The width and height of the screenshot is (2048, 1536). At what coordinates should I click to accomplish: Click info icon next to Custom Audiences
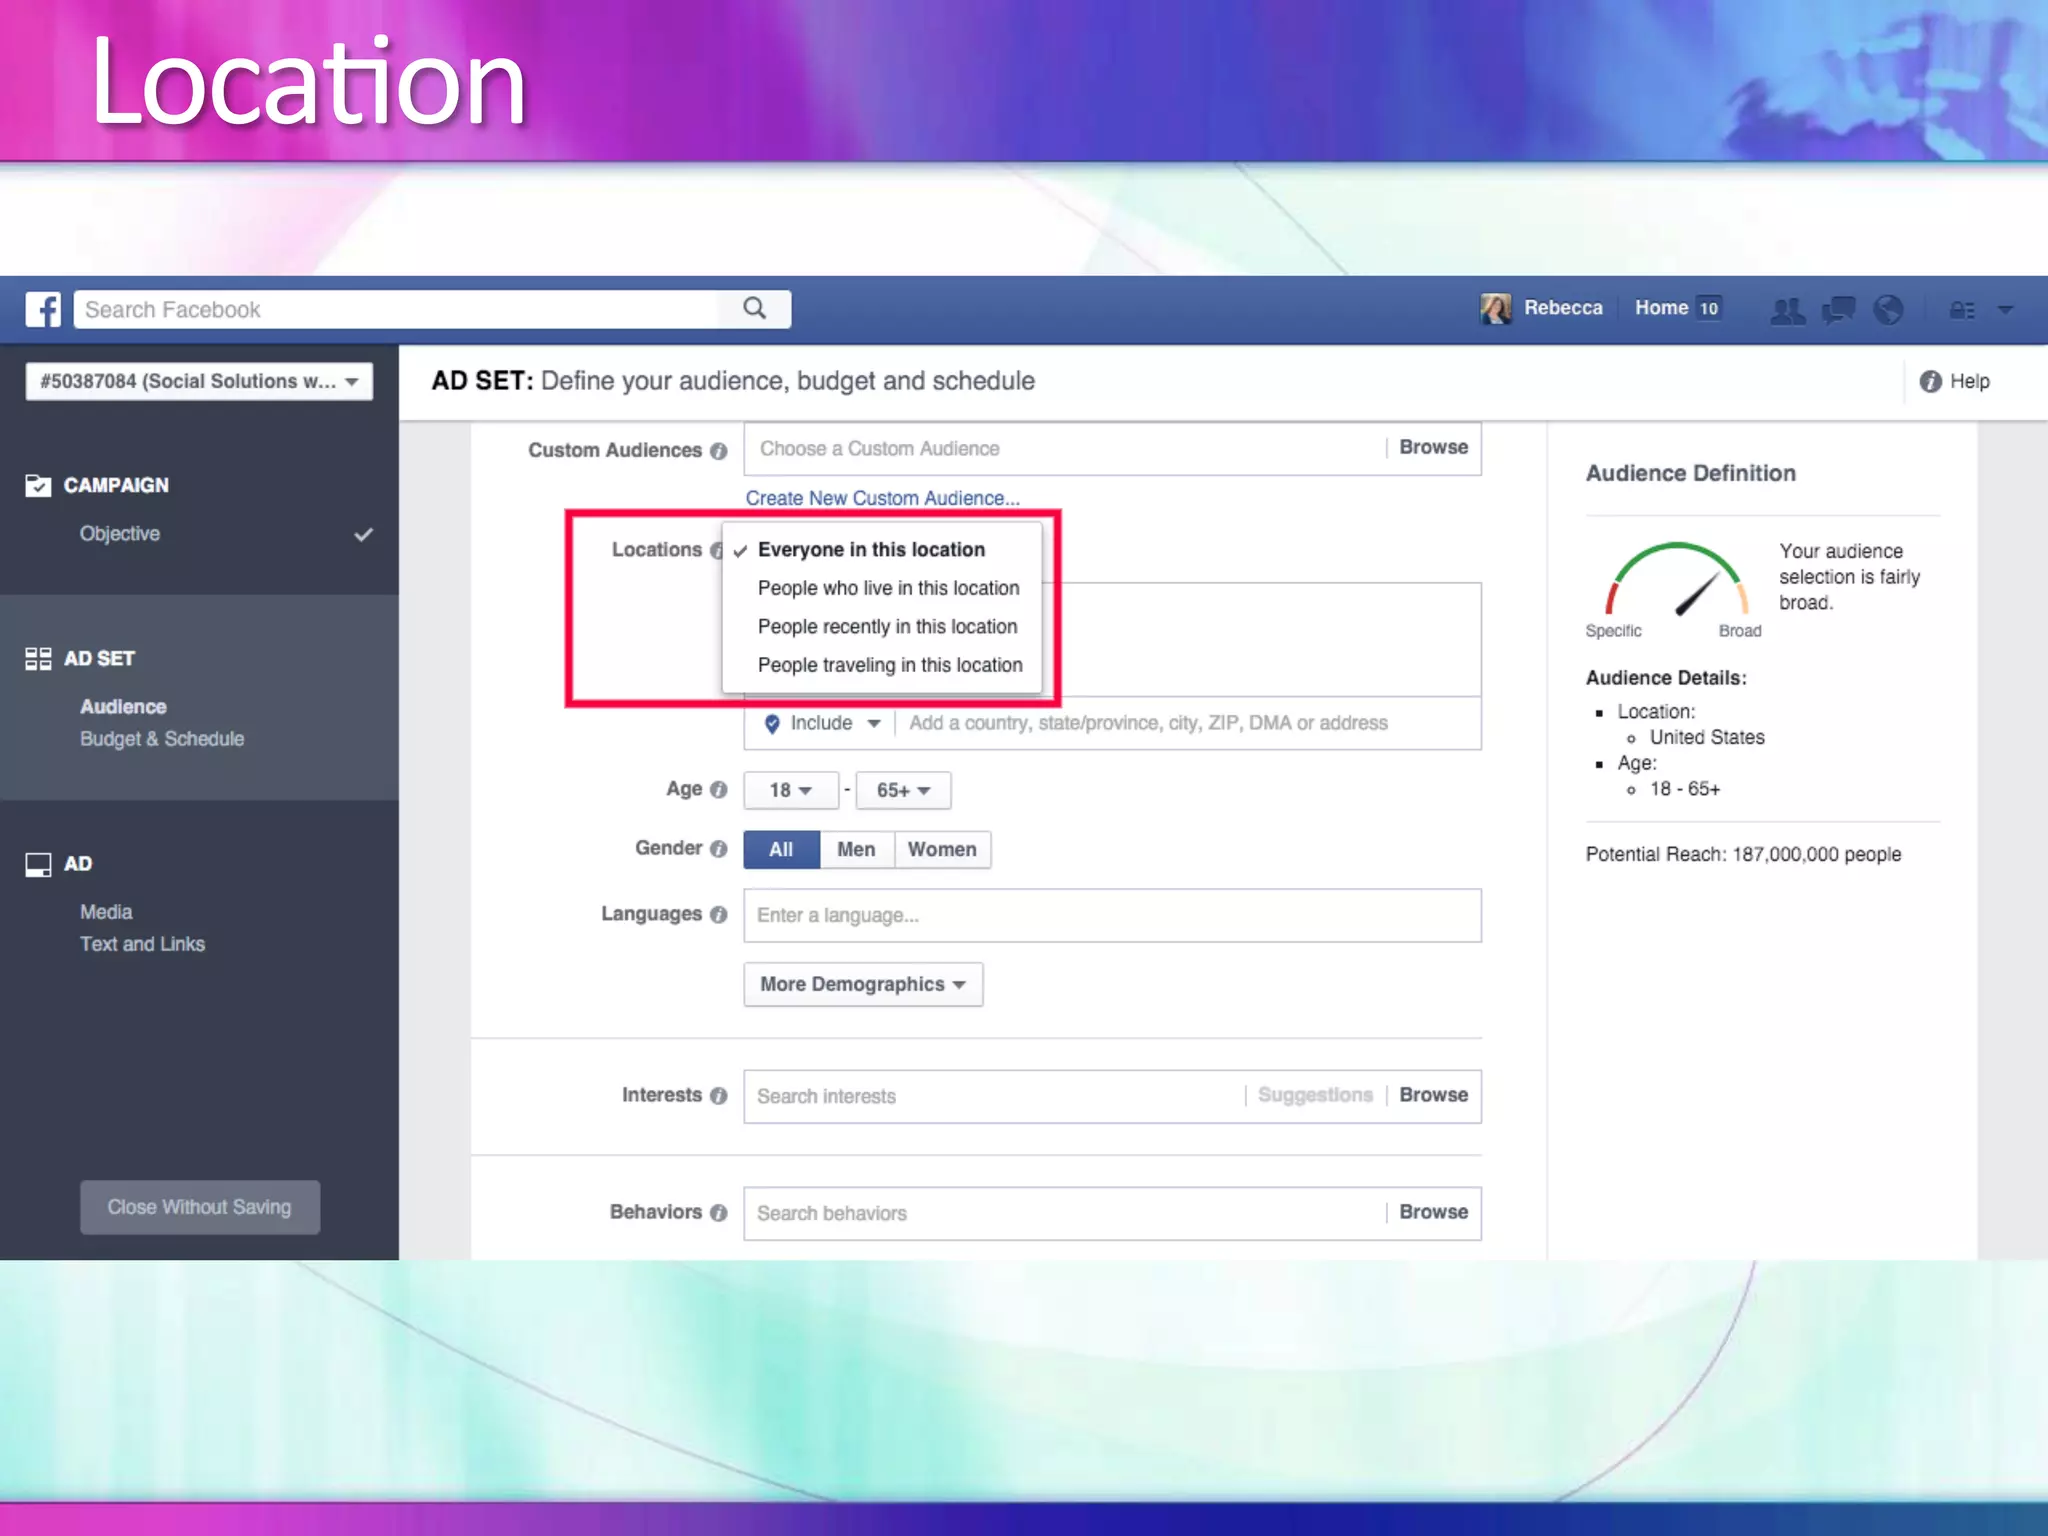[718, 451]
